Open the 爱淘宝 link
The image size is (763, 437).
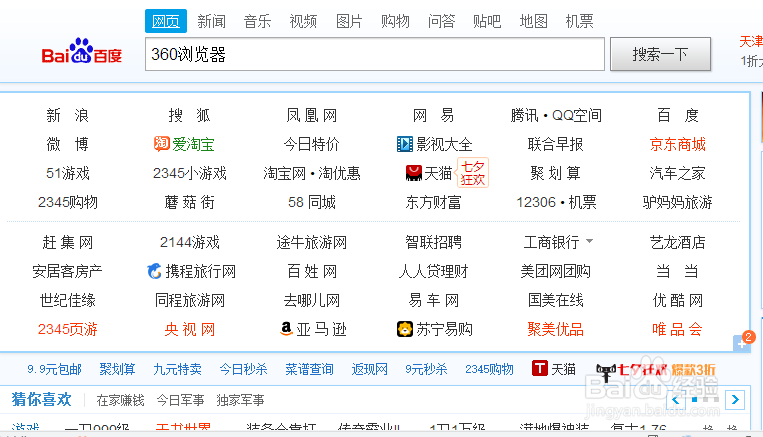[x=184, y=144]
